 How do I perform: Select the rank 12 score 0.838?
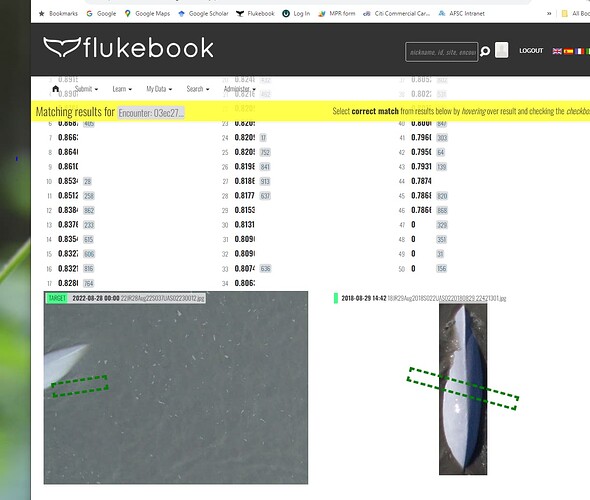tap(68, 210)
